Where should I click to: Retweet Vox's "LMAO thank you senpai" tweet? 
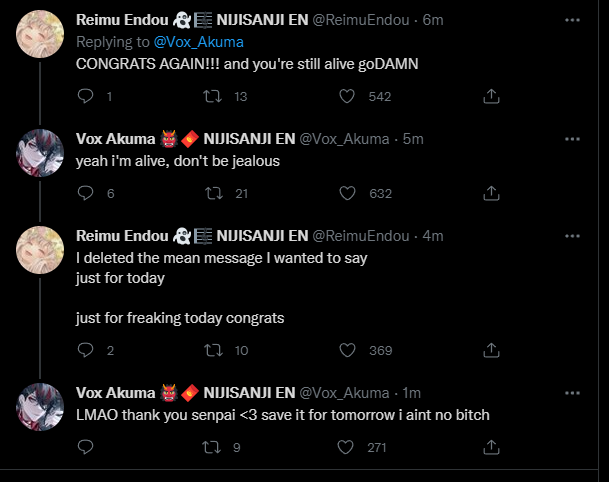click(x=212, y=447)
